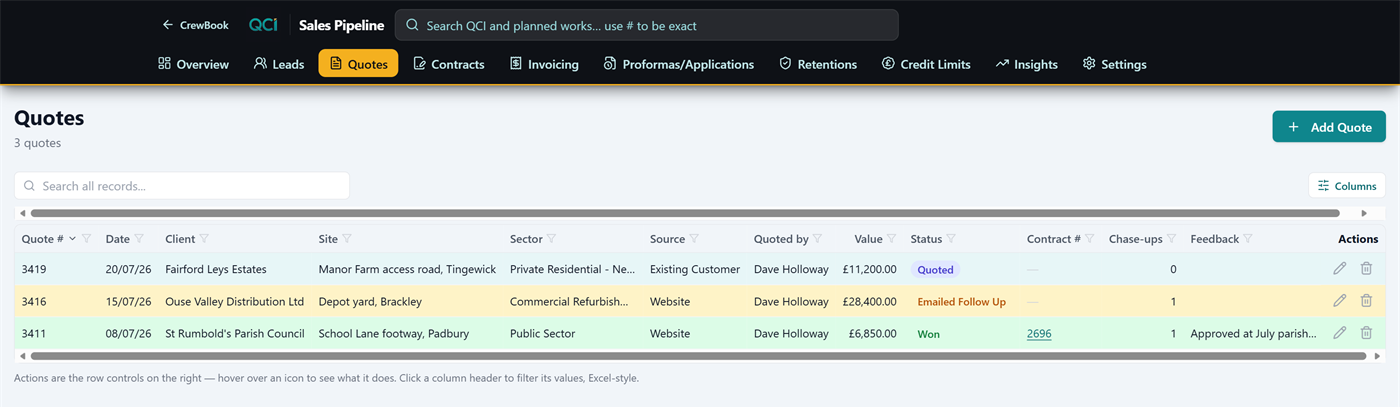1400x407 pixels.
Task: Click the filter icon on Status column
Action: (951, 239)
